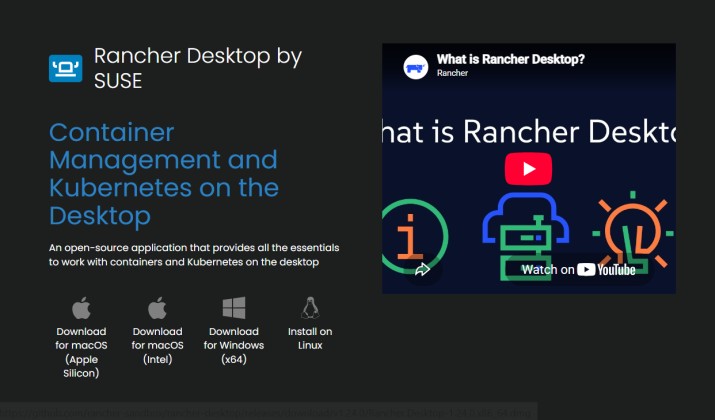Download for macOS (Intel) link
The height and width of the screenshot is (420, 715).
(157, 345)
